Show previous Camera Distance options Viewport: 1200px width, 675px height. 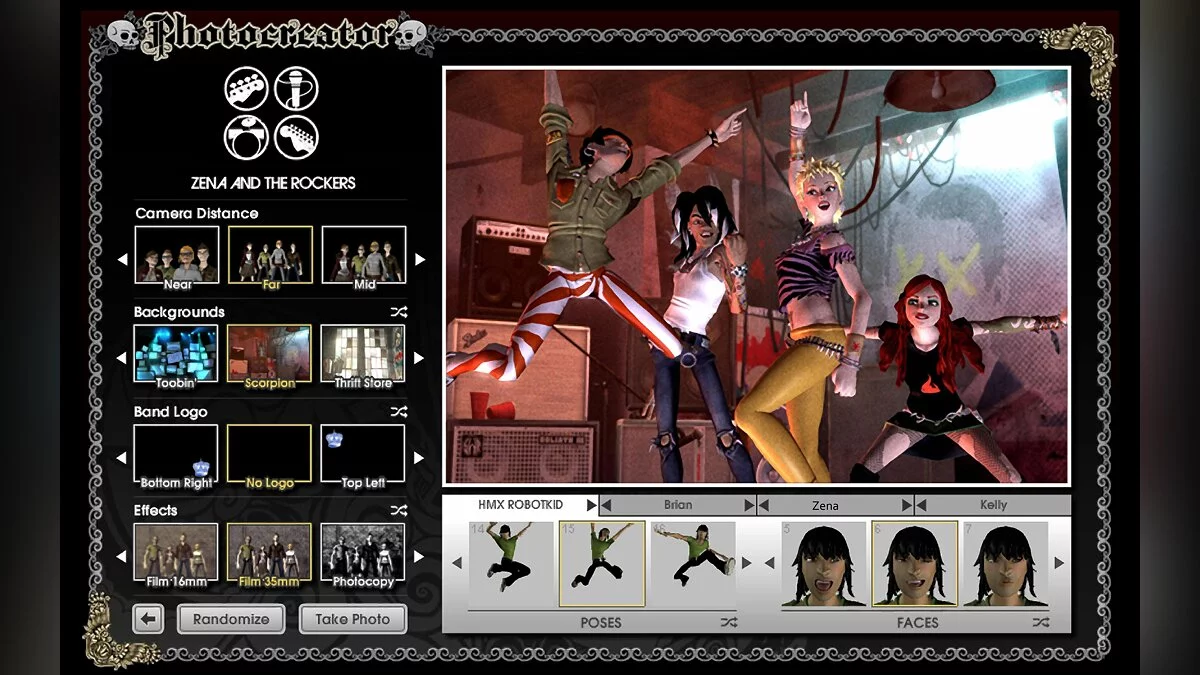[123, 259]
